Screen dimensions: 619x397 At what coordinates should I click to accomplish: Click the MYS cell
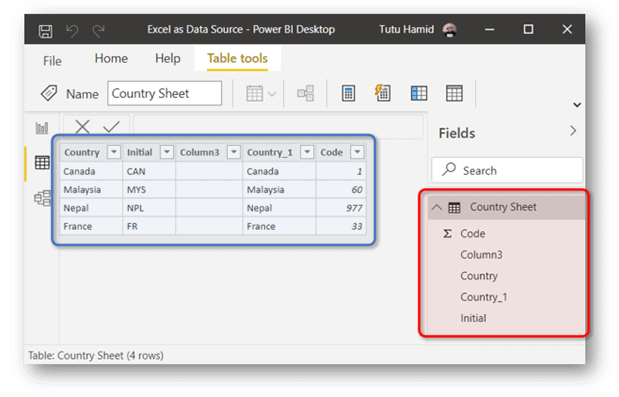pos(149,190)
